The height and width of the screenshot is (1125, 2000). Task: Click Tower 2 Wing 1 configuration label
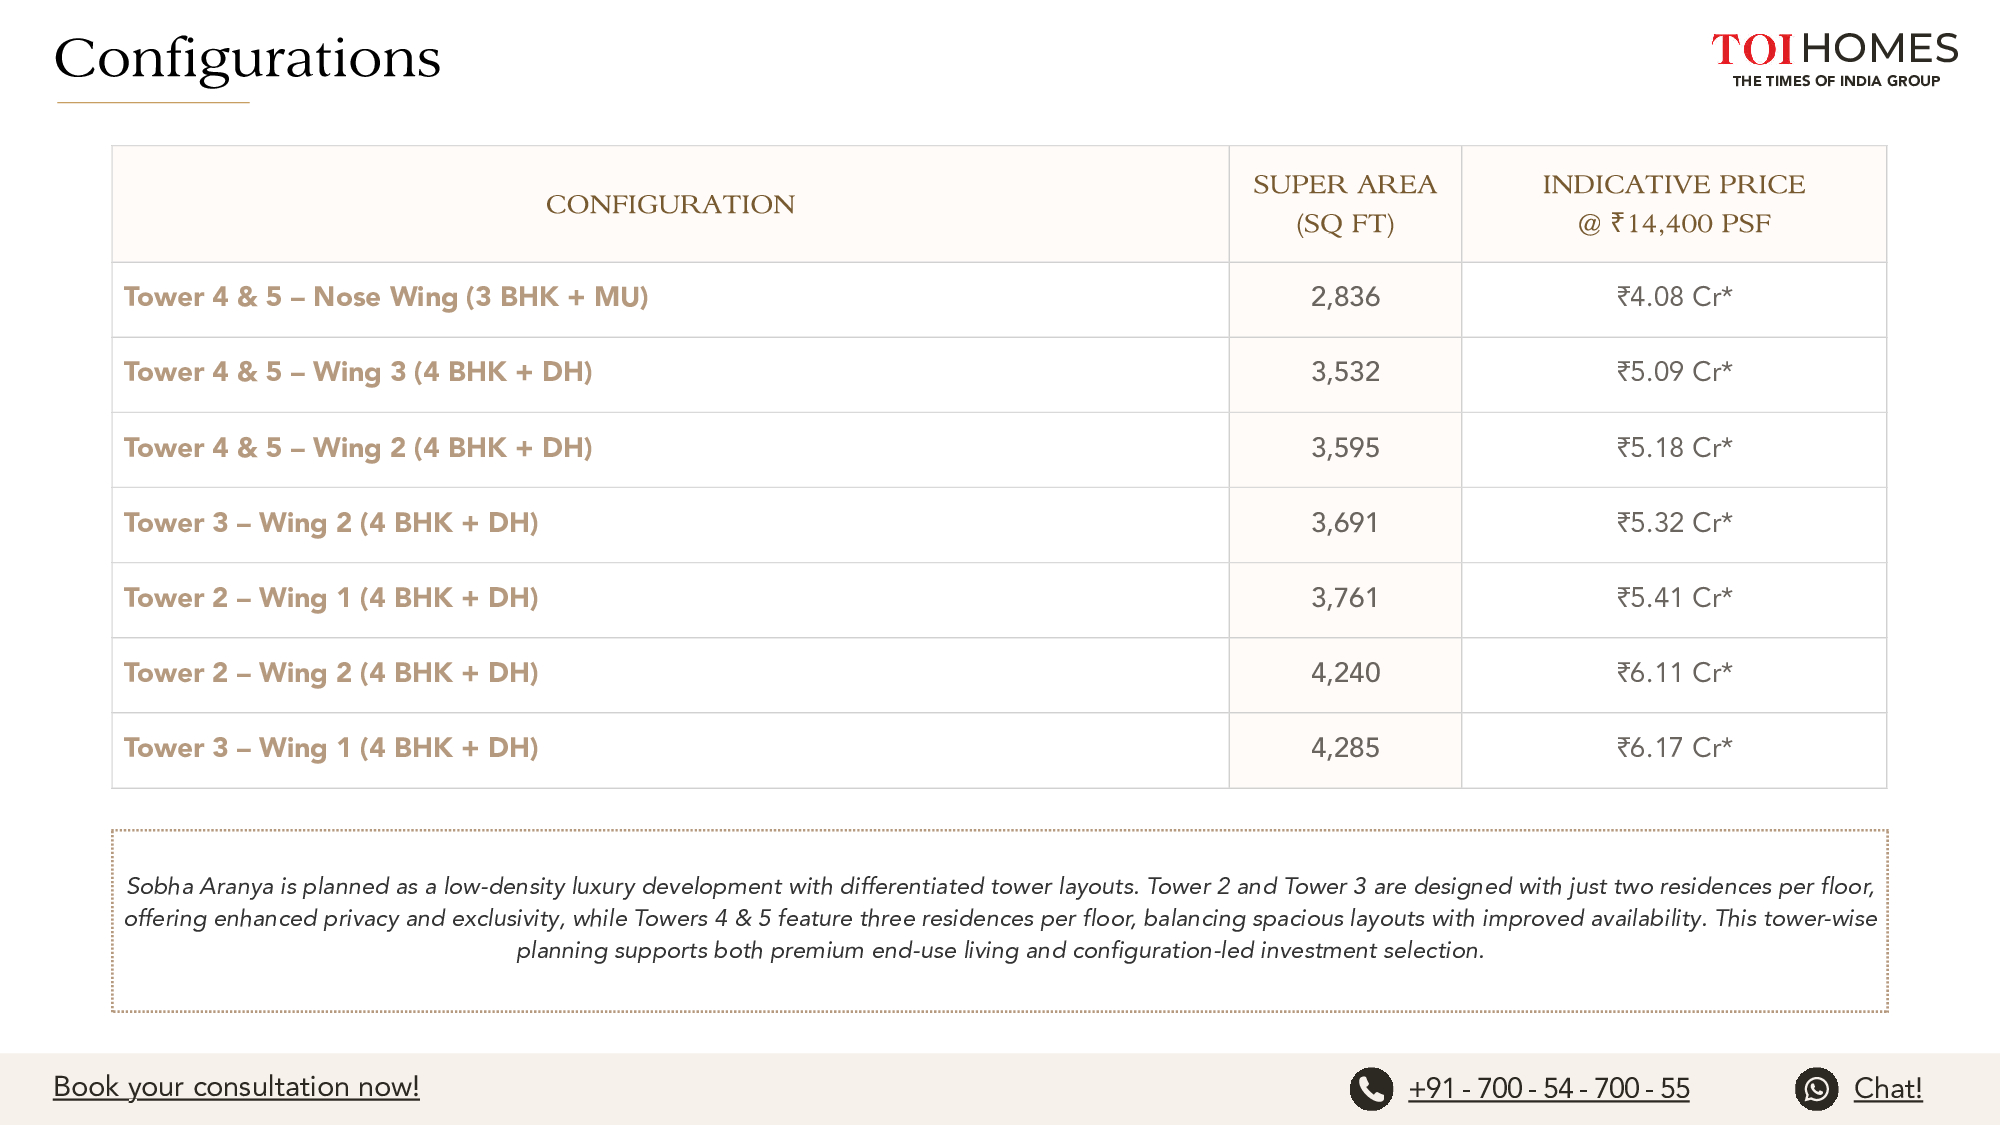pos(331,598)
